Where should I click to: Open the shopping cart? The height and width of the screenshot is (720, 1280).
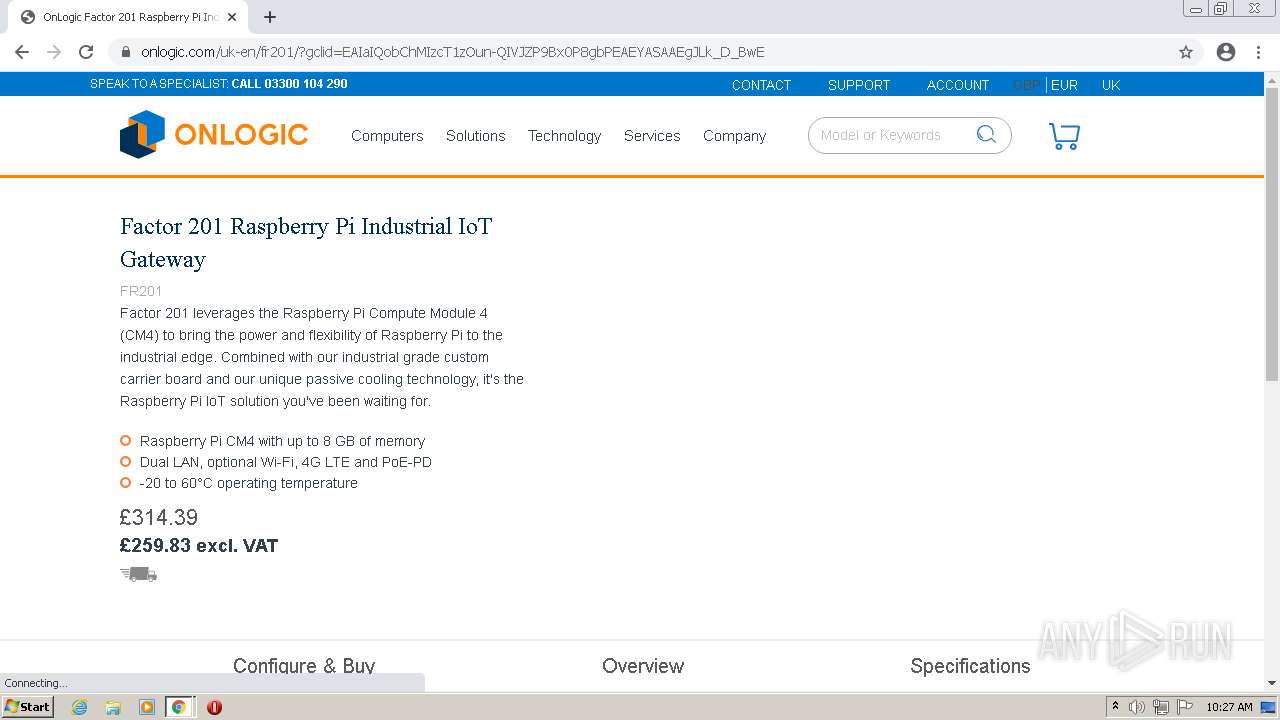[1064, 136]
